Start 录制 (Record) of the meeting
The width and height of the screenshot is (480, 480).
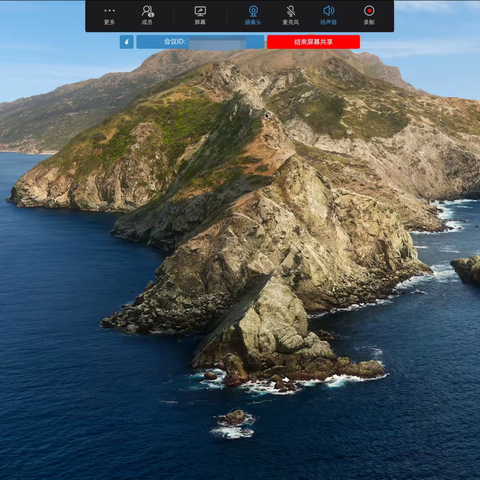(369, 16)
